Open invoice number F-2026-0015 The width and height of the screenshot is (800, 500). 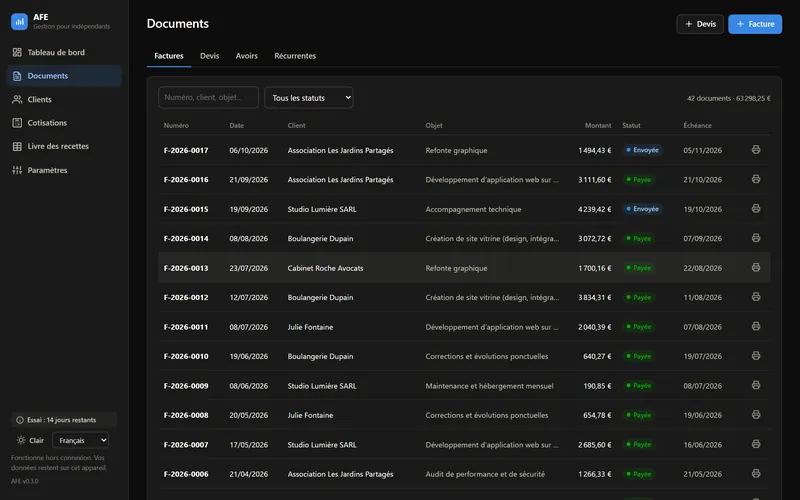(186, 209)
